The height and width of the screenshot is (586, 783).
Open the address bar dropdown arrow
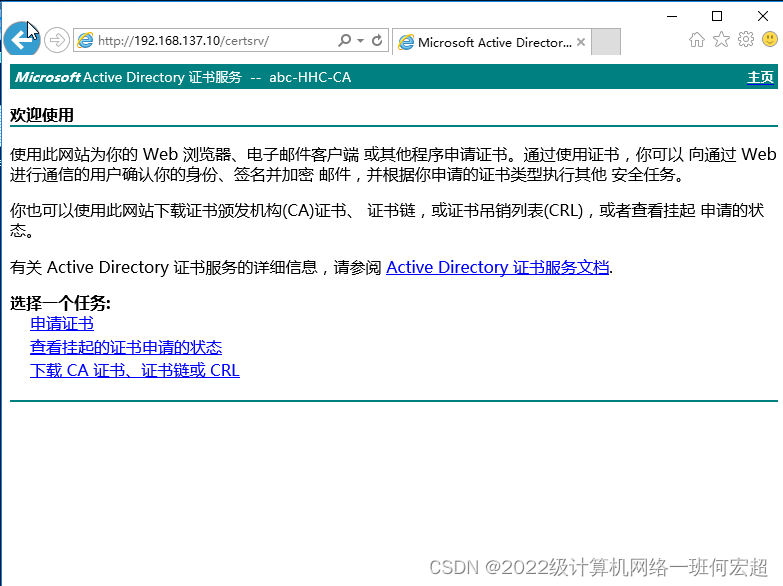point(361,40)
